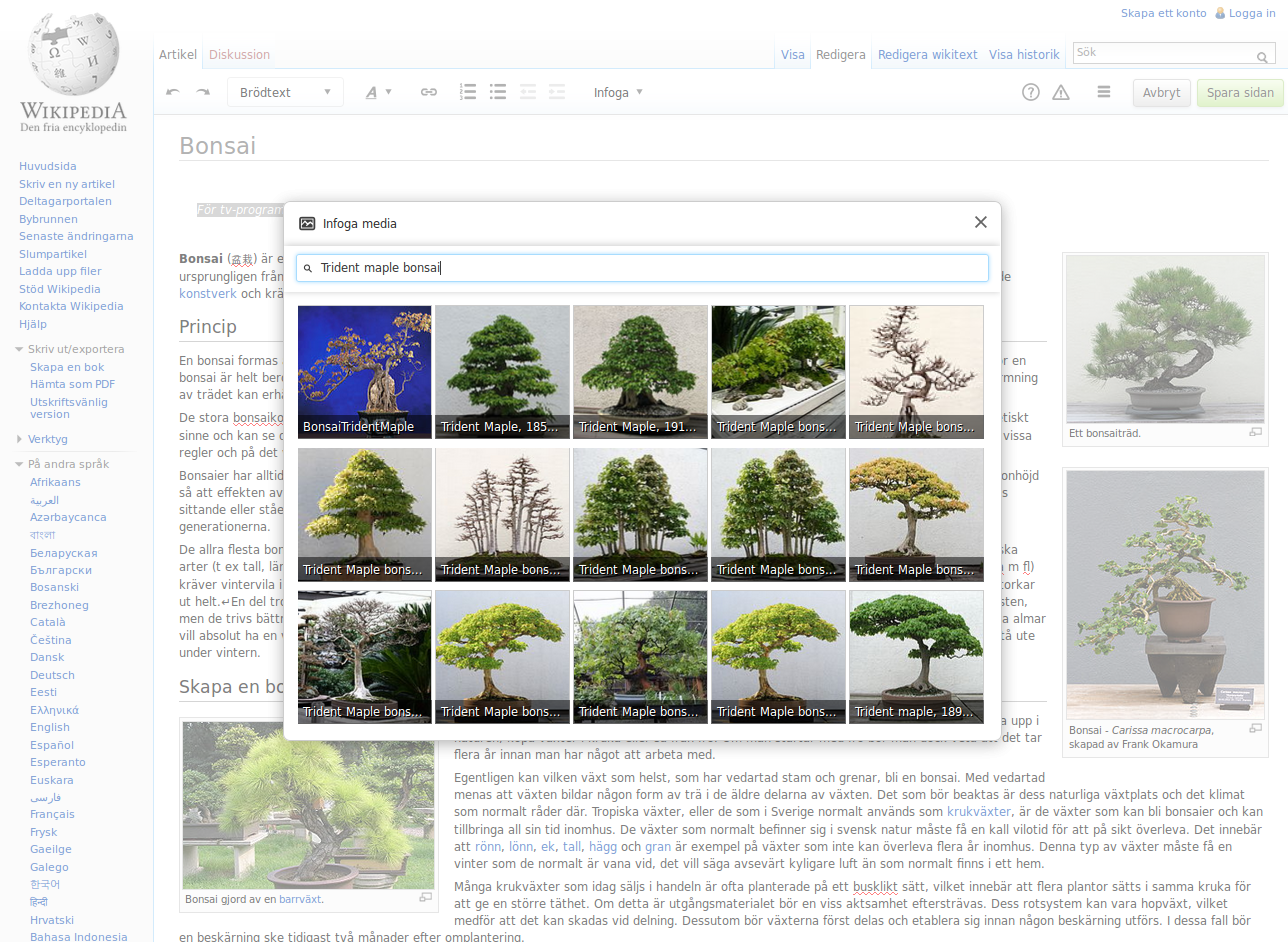Click the Avbryt button
Image resolution: width=1288 pixels, height=942 pixels.
(x=1161, y=93)
